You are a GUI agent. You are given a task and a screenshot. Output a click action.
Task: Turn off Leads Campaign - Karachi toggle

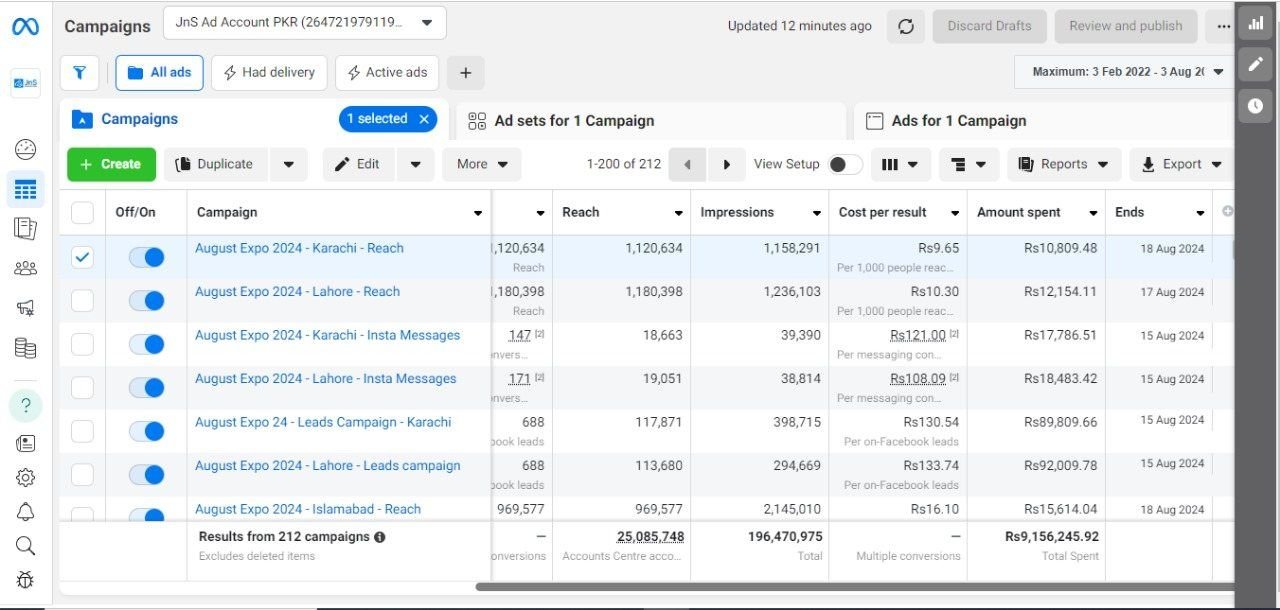(146, 431)
